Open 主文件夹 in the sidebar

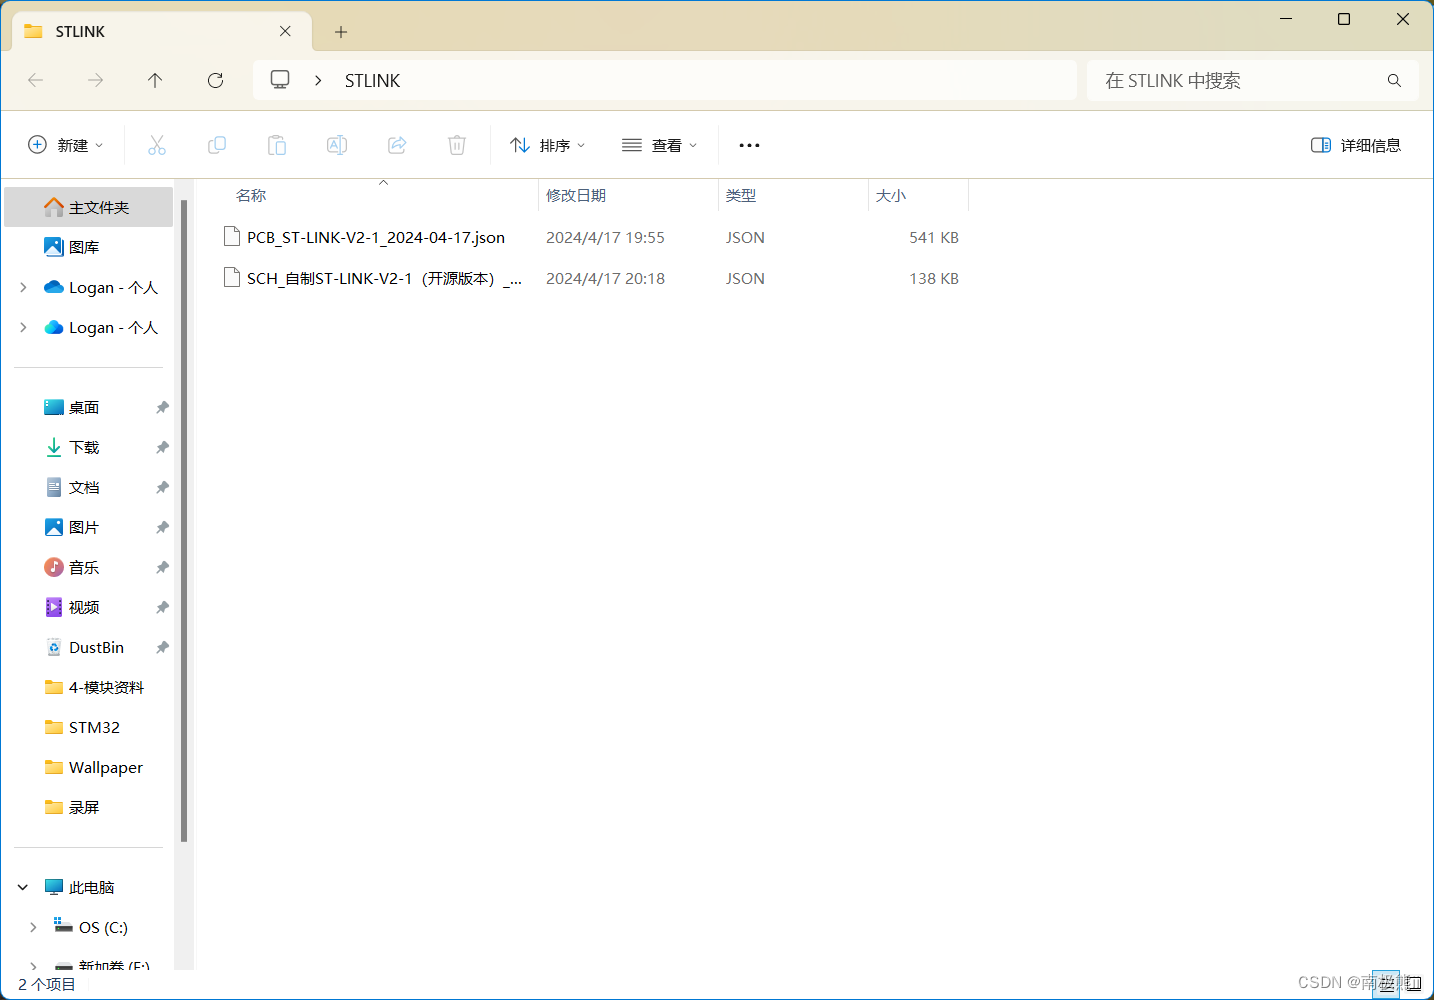(89, 207)
